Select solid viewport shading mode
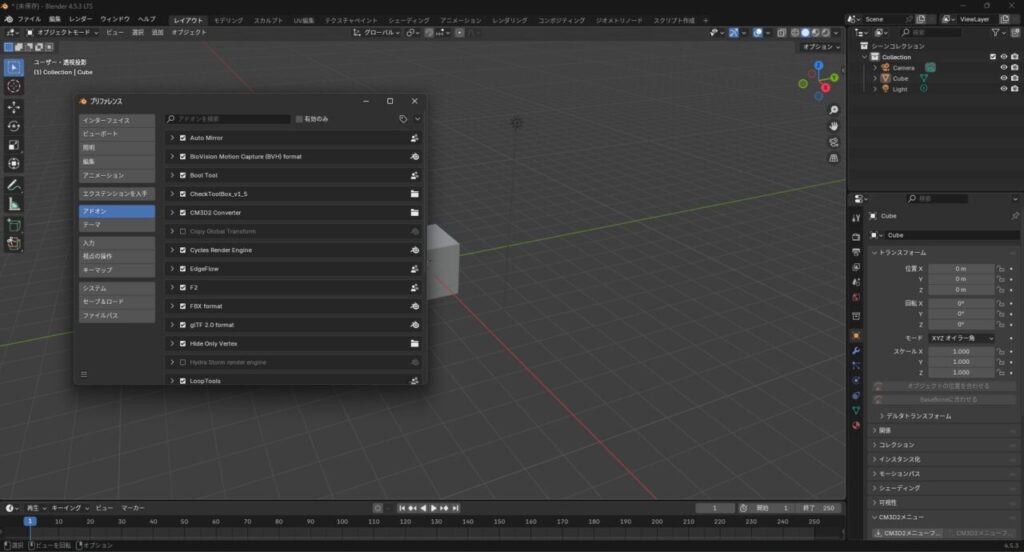This screenshot has height=552, width=1024. click(x=805, y=33)
